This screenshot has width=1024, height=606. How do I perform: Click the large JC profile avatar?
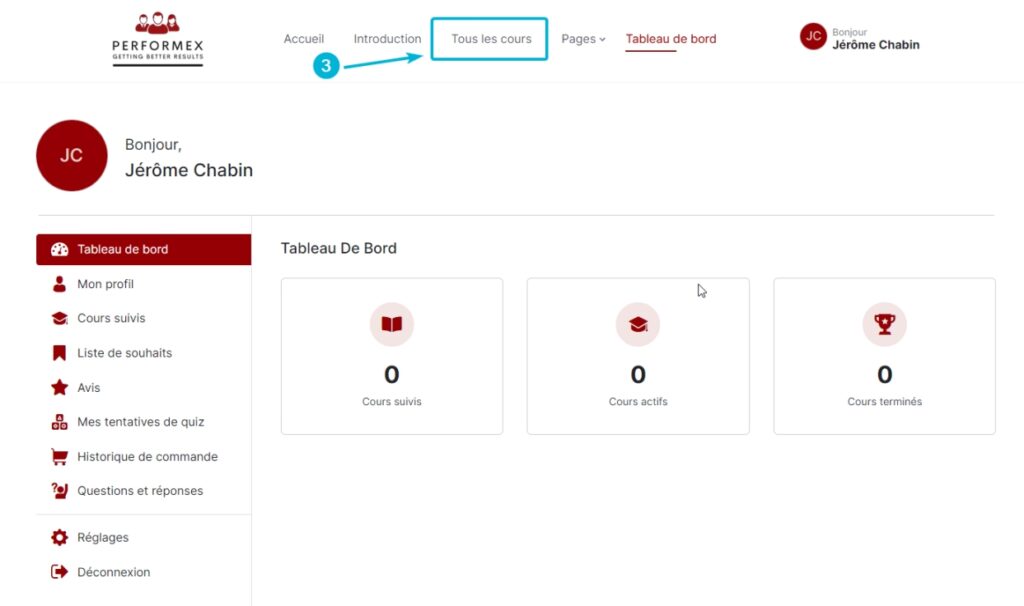(72, 155)
